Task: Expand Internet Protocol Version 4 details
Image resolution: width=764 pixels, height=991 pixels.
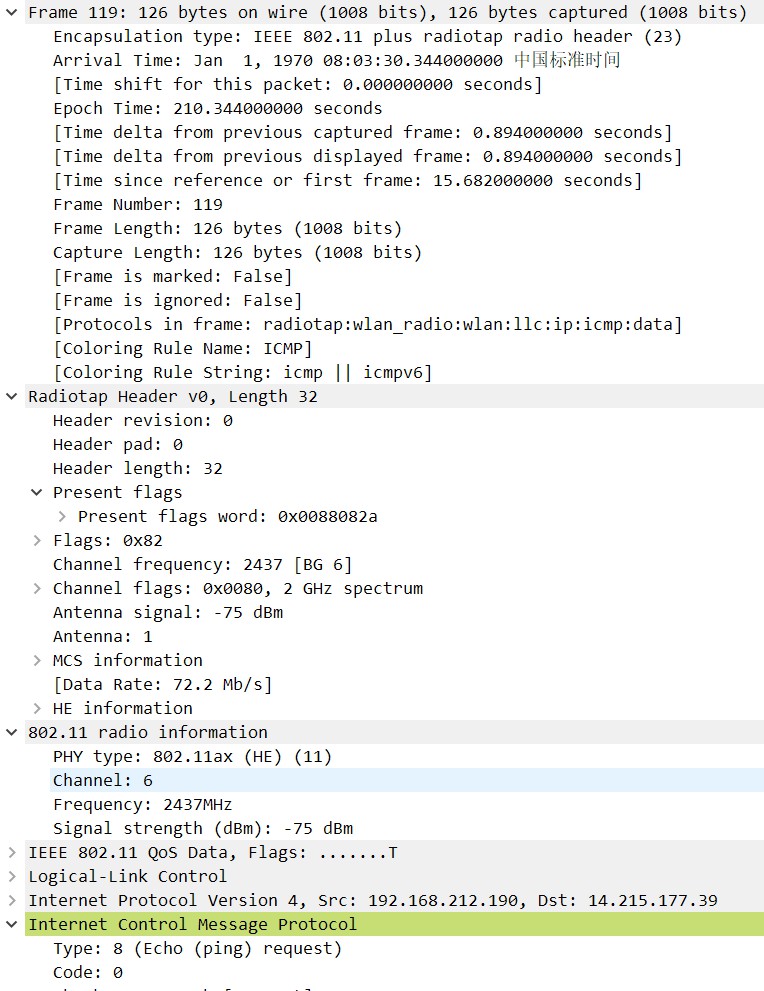Action: click(x=12, y=901)
